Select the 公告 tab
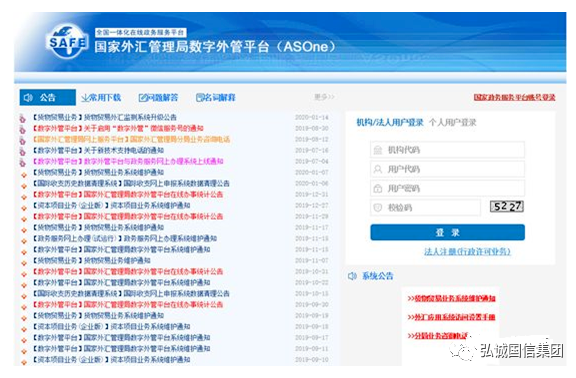 point(48,97)
